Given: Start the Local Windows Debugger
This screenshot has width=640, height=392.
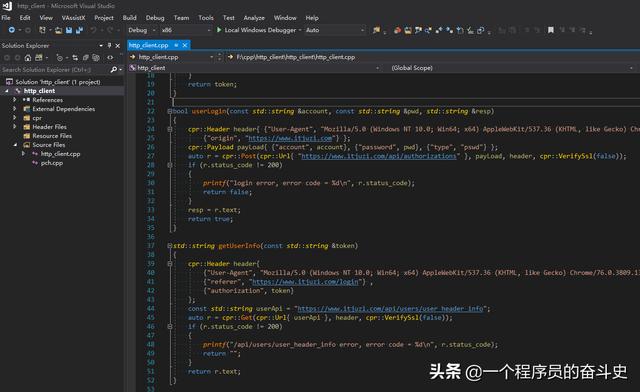Looking at the screenshot, I should pyautogui.click(x=256, y=30).
